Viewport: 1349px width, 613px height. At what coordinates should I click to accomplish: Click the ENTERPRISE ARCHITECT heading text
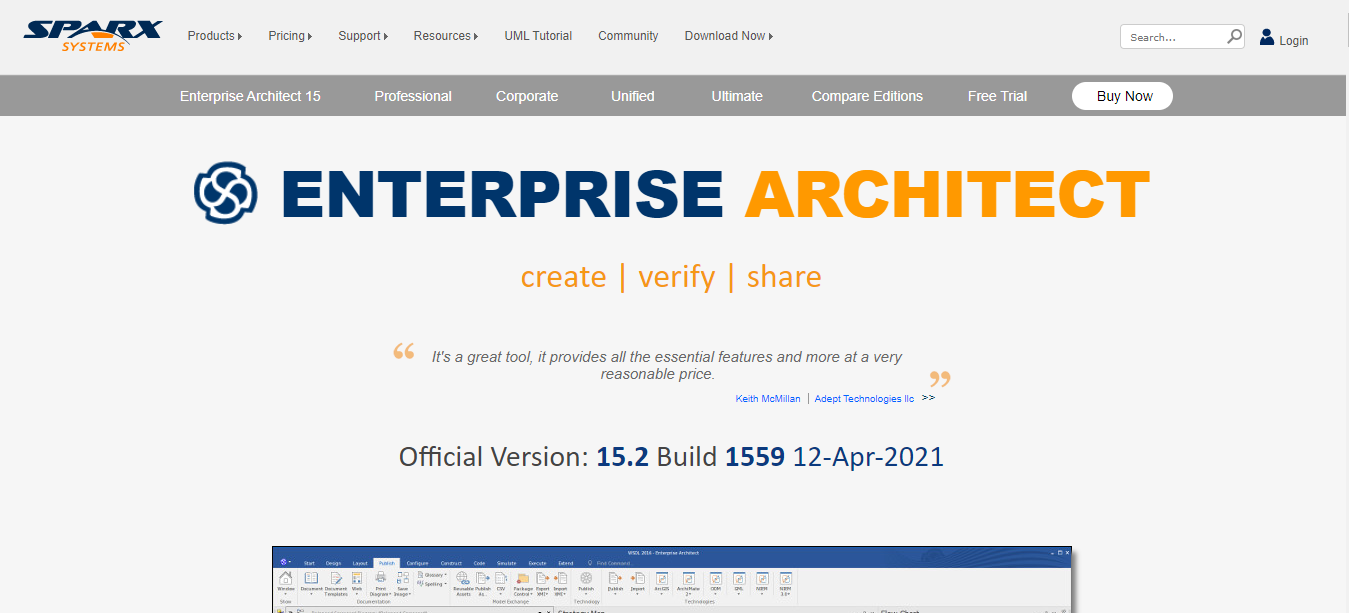715,194
